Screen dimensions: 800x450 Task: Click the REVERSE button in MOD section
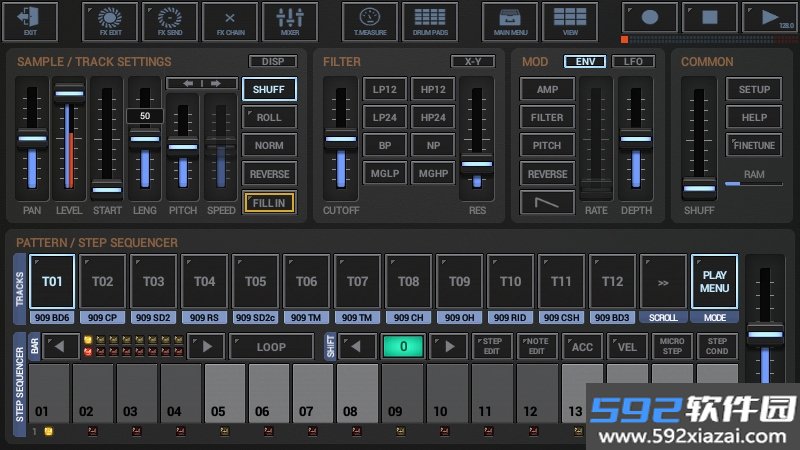pos(547,174)
